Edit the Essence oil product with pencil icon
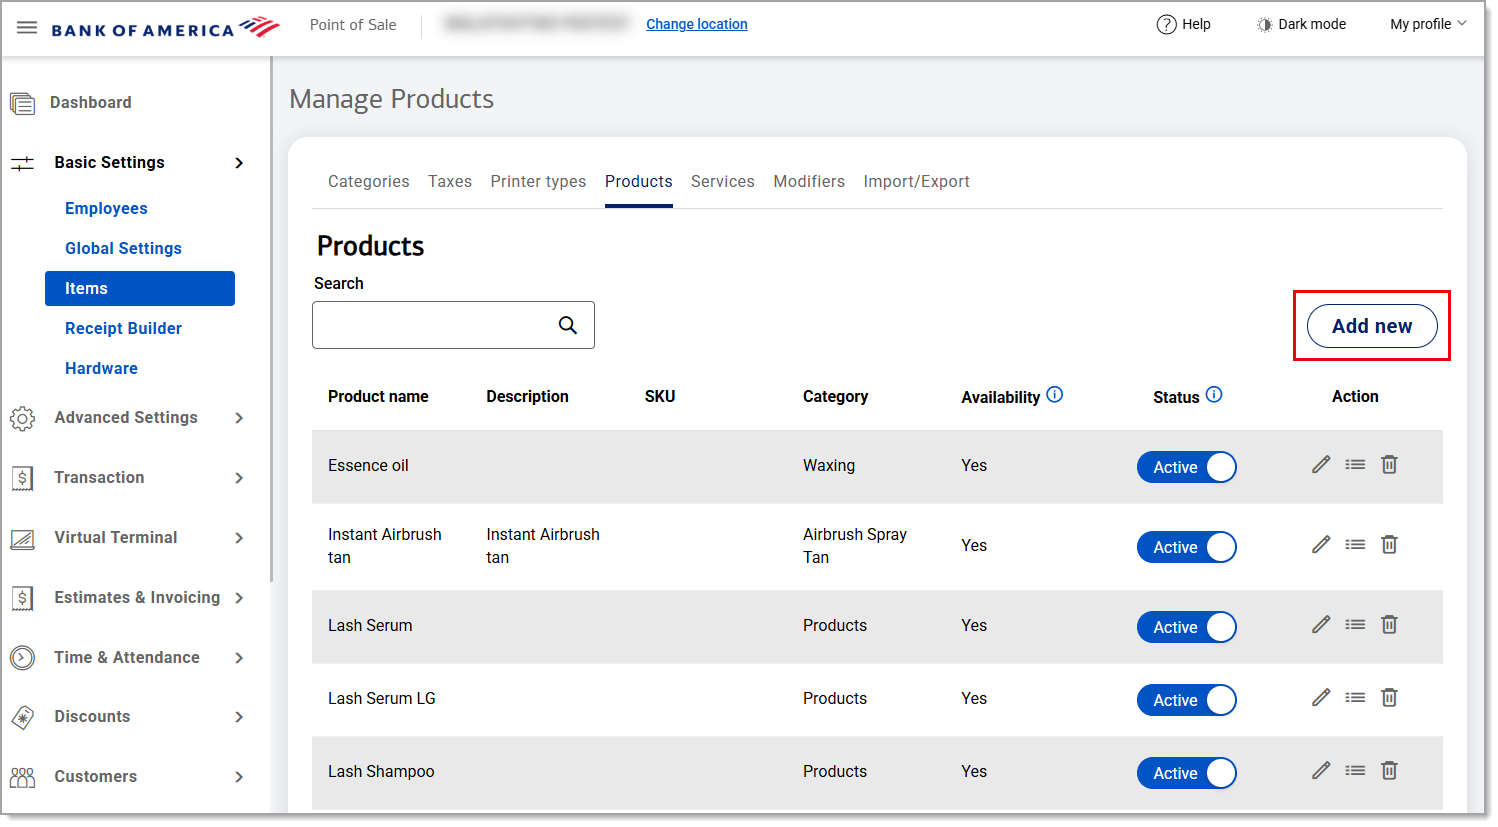 point(1320,464)
